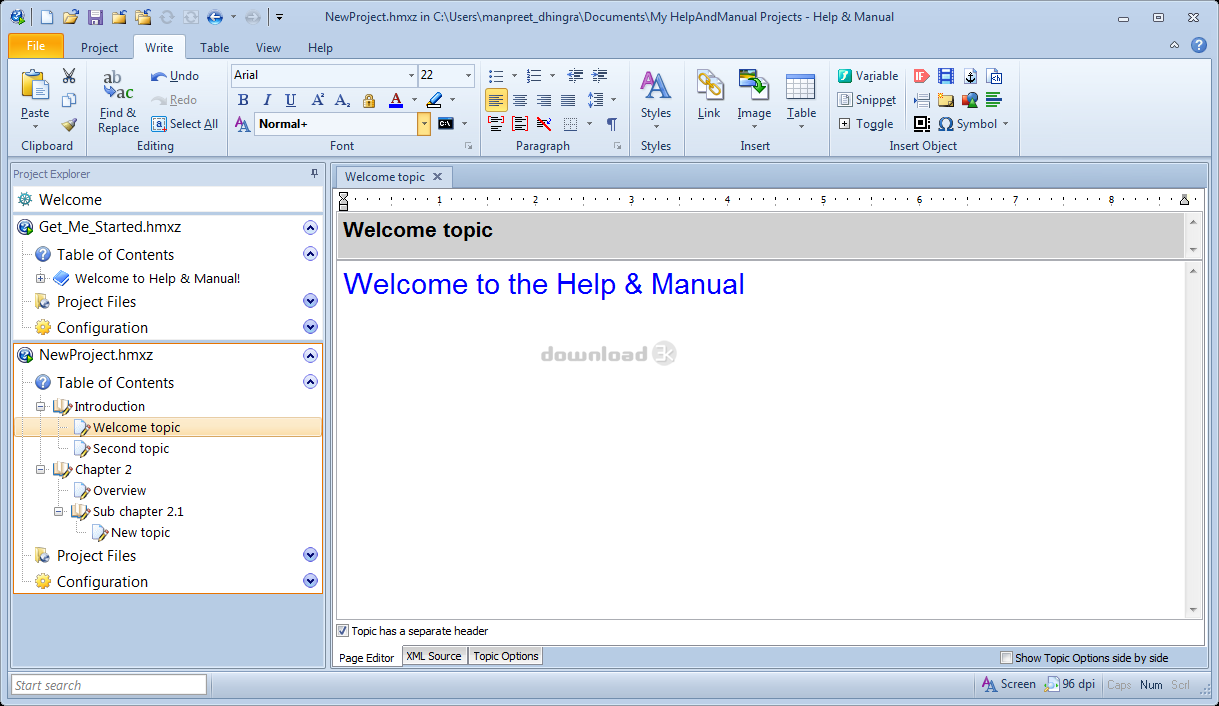Screen dimensions: 1219x706
Task: Open the File menu
Action: (x=36, y=46)
